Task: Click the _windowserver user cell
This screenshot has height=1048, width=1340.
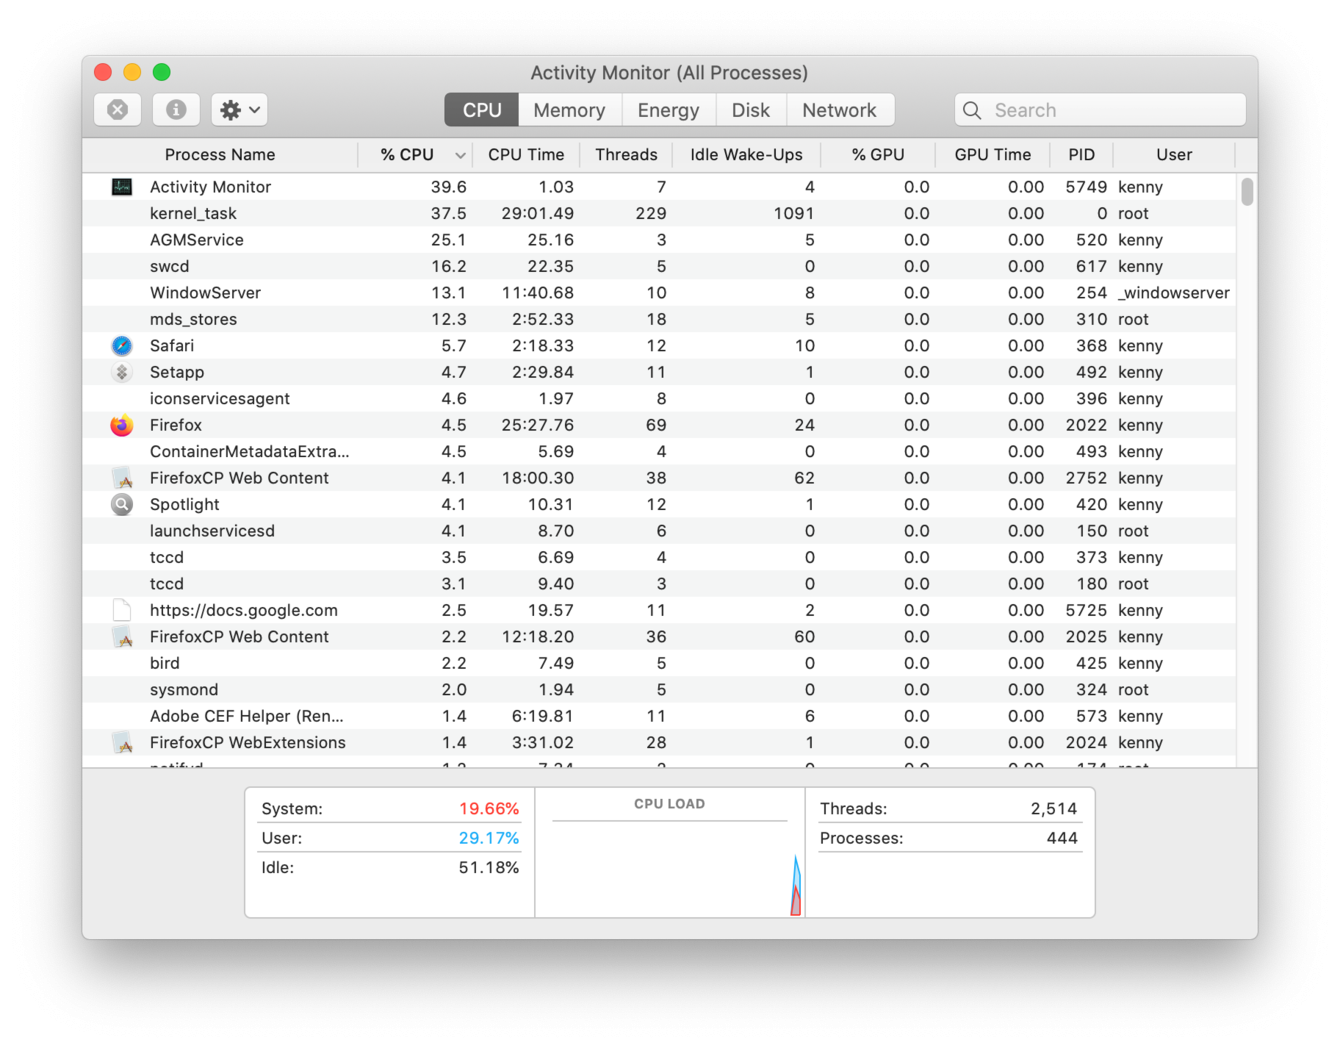Action: (x=1173, y=293)
